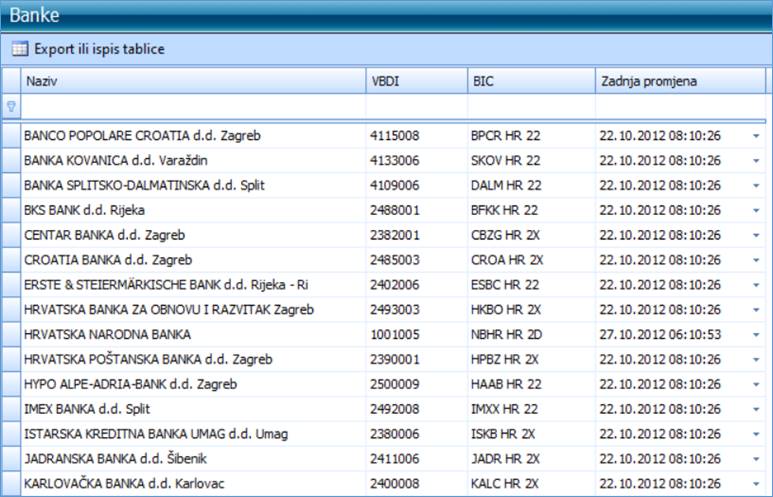This screenshot has height=497, width=773.
Task: Open date dropdown for BANKA SPLITSKO-DALMATINSKA row
Action: (x=756, y=186)
